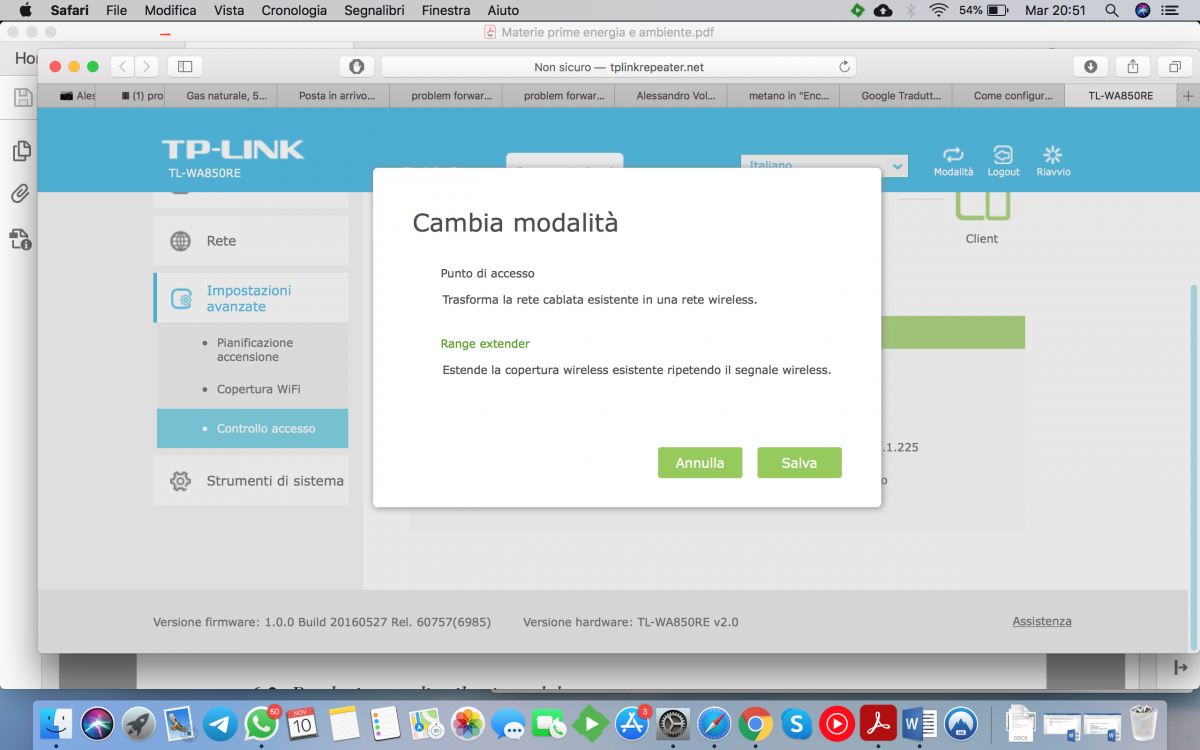Screen dimensions: 1200x750
Task: Open the Pianificazione accensione submenu item
Action: (x=255, y=350)
